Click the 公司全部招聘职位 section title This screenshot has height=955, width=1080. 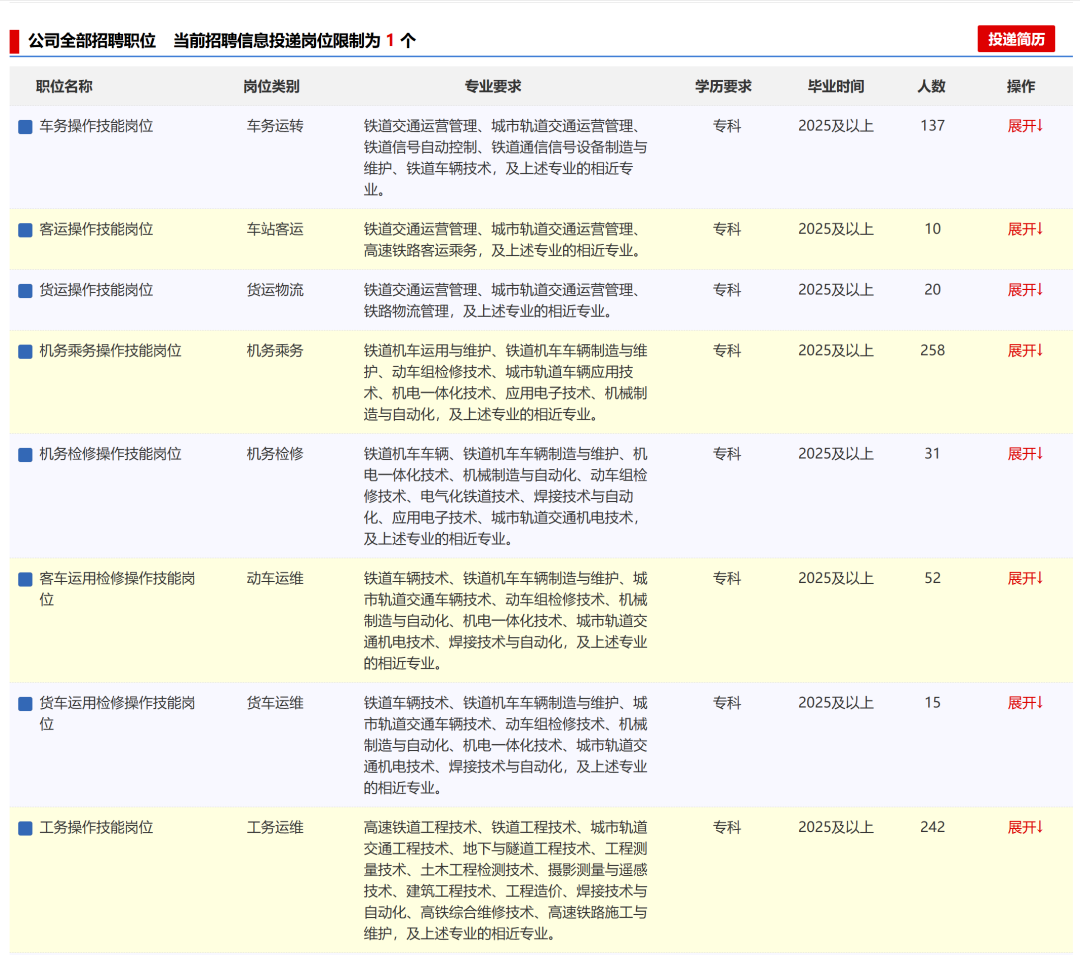tap(92, 41)
